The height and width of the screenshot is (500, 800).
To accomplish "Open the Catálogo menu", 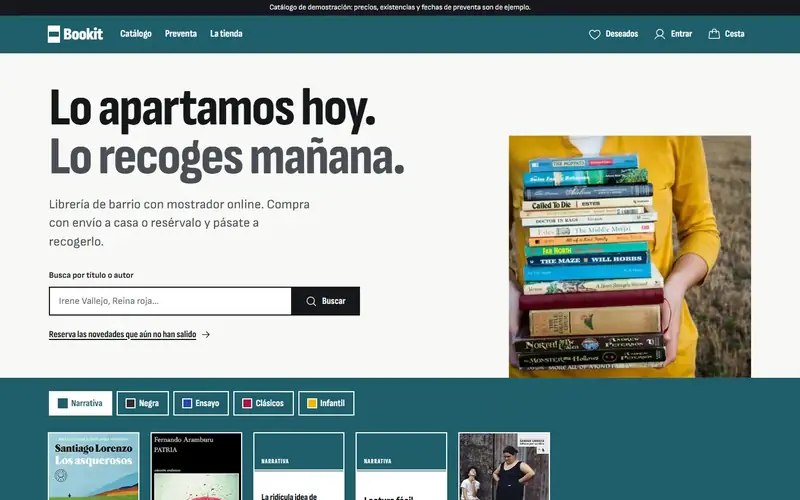I will tap(136, 34).
